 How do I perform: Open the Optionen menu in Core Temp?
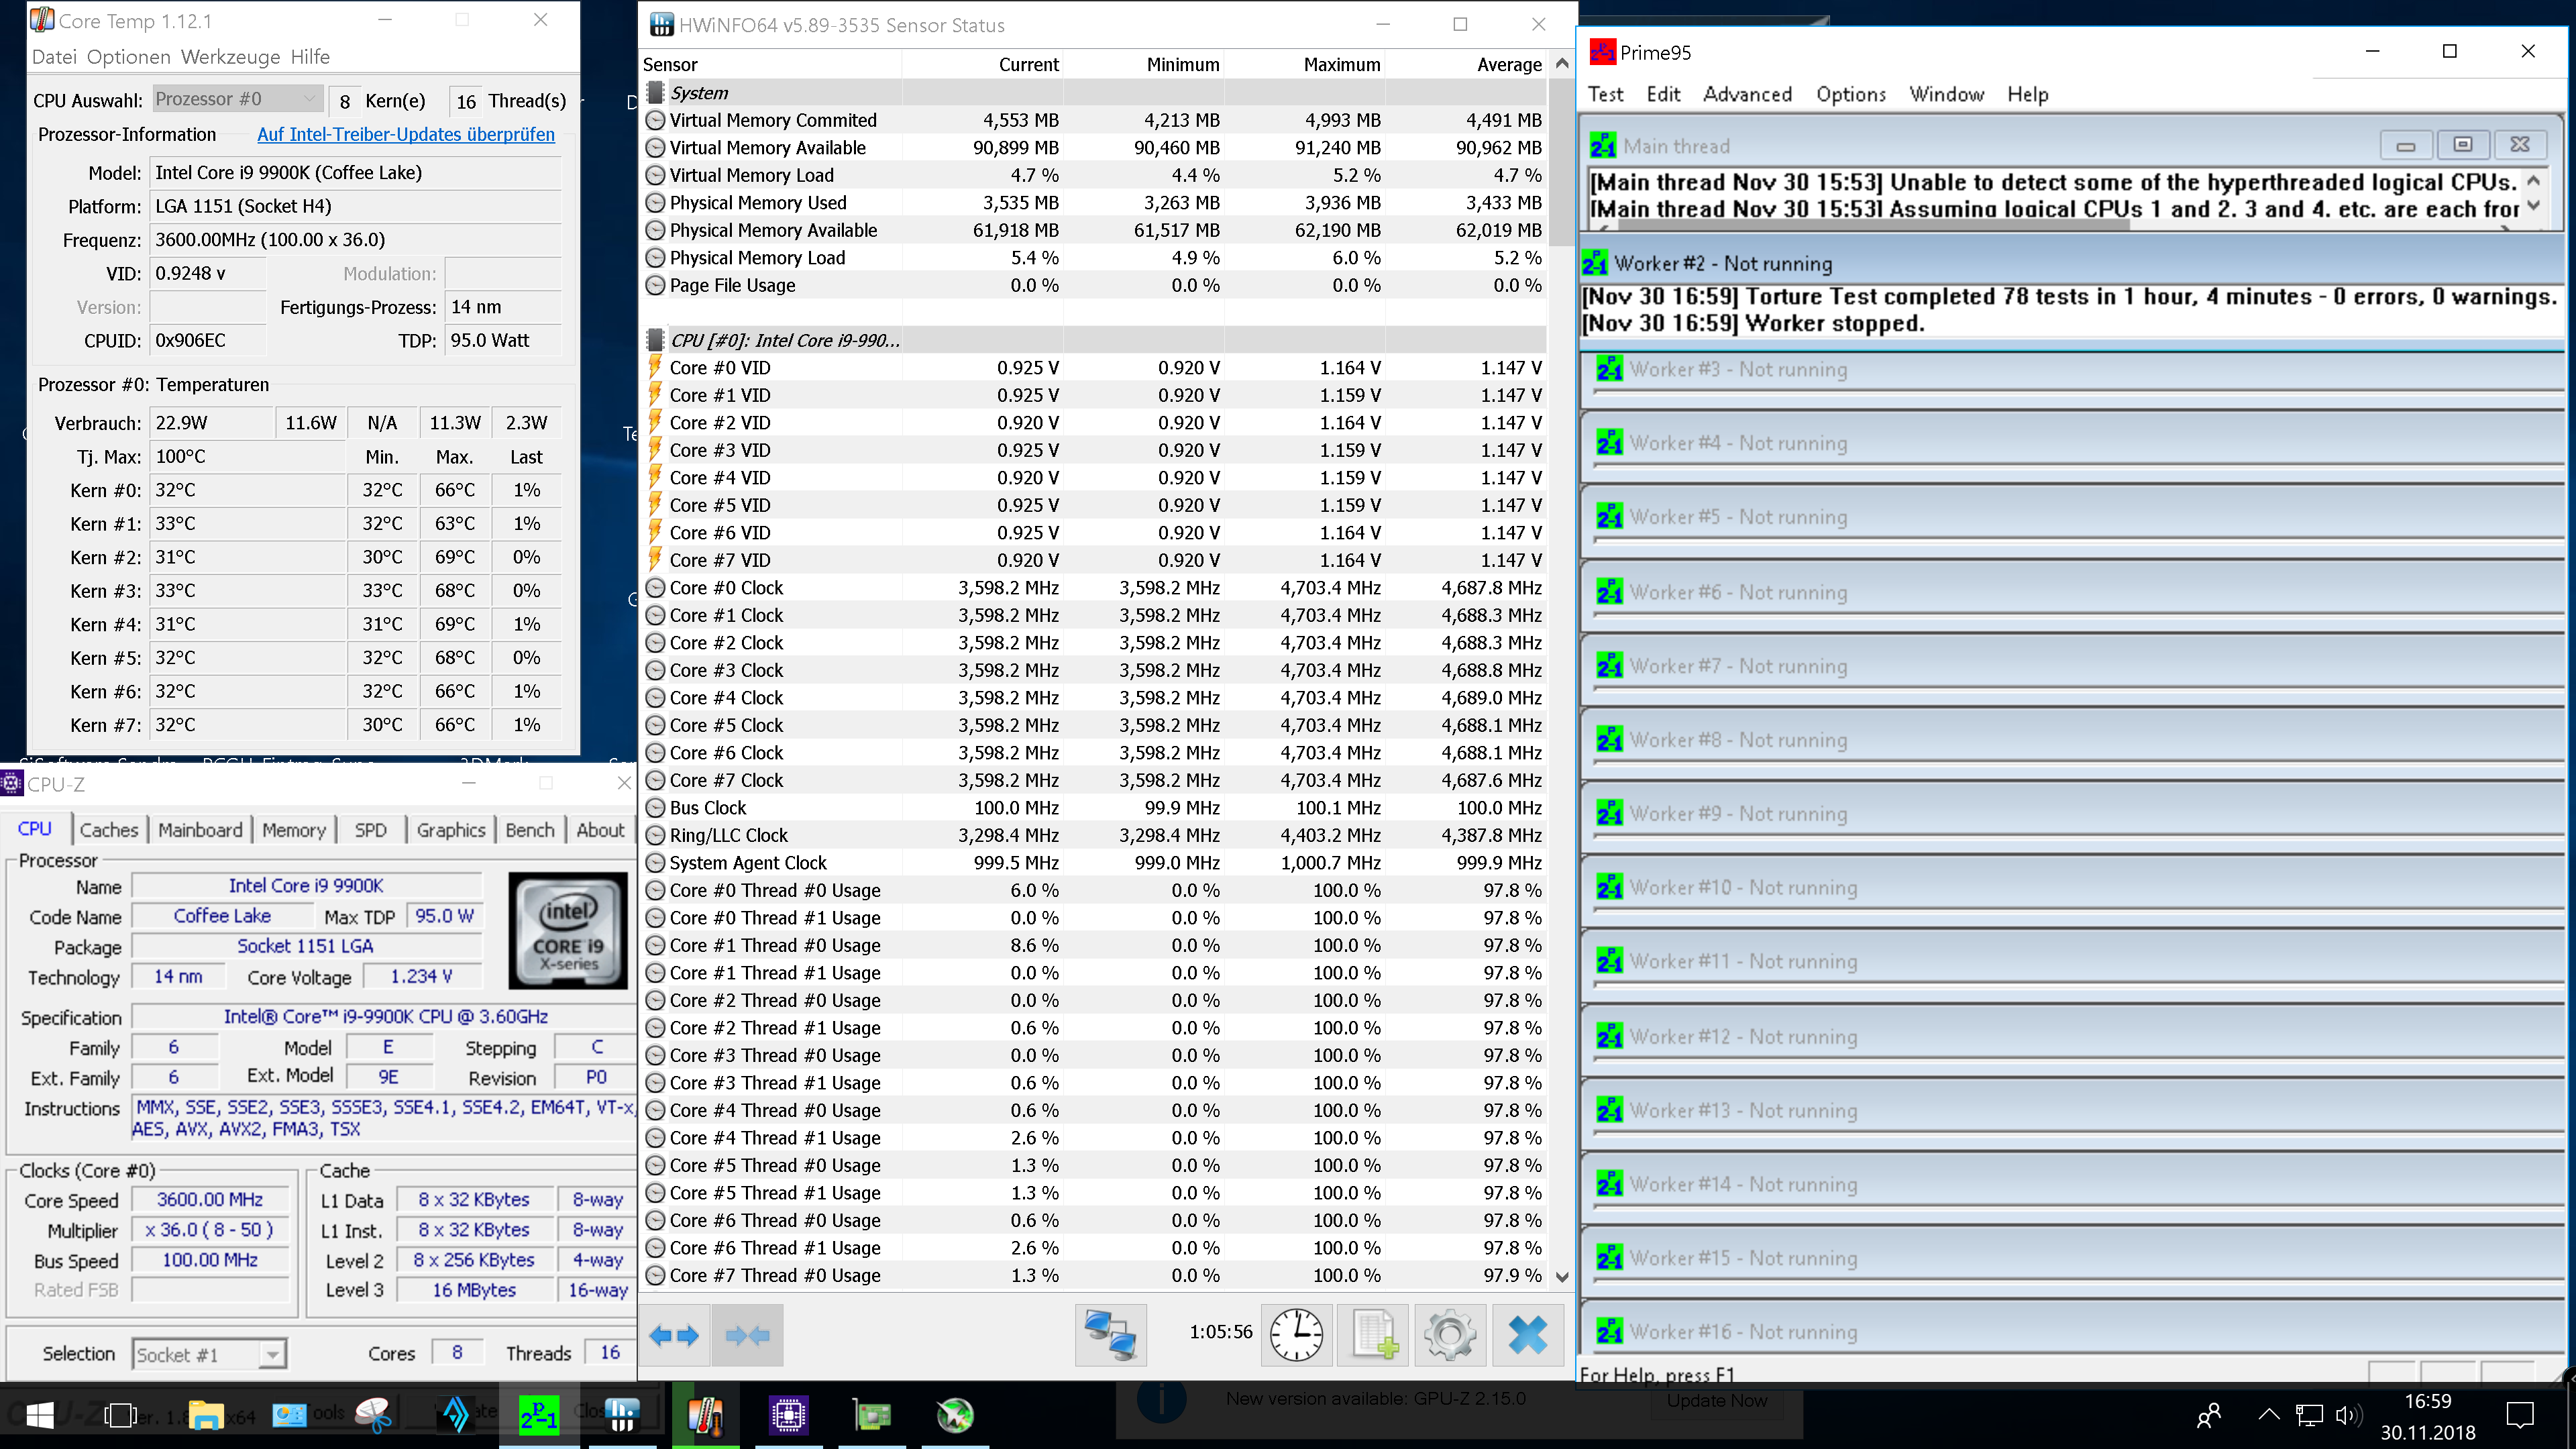[x=129, y=57]
